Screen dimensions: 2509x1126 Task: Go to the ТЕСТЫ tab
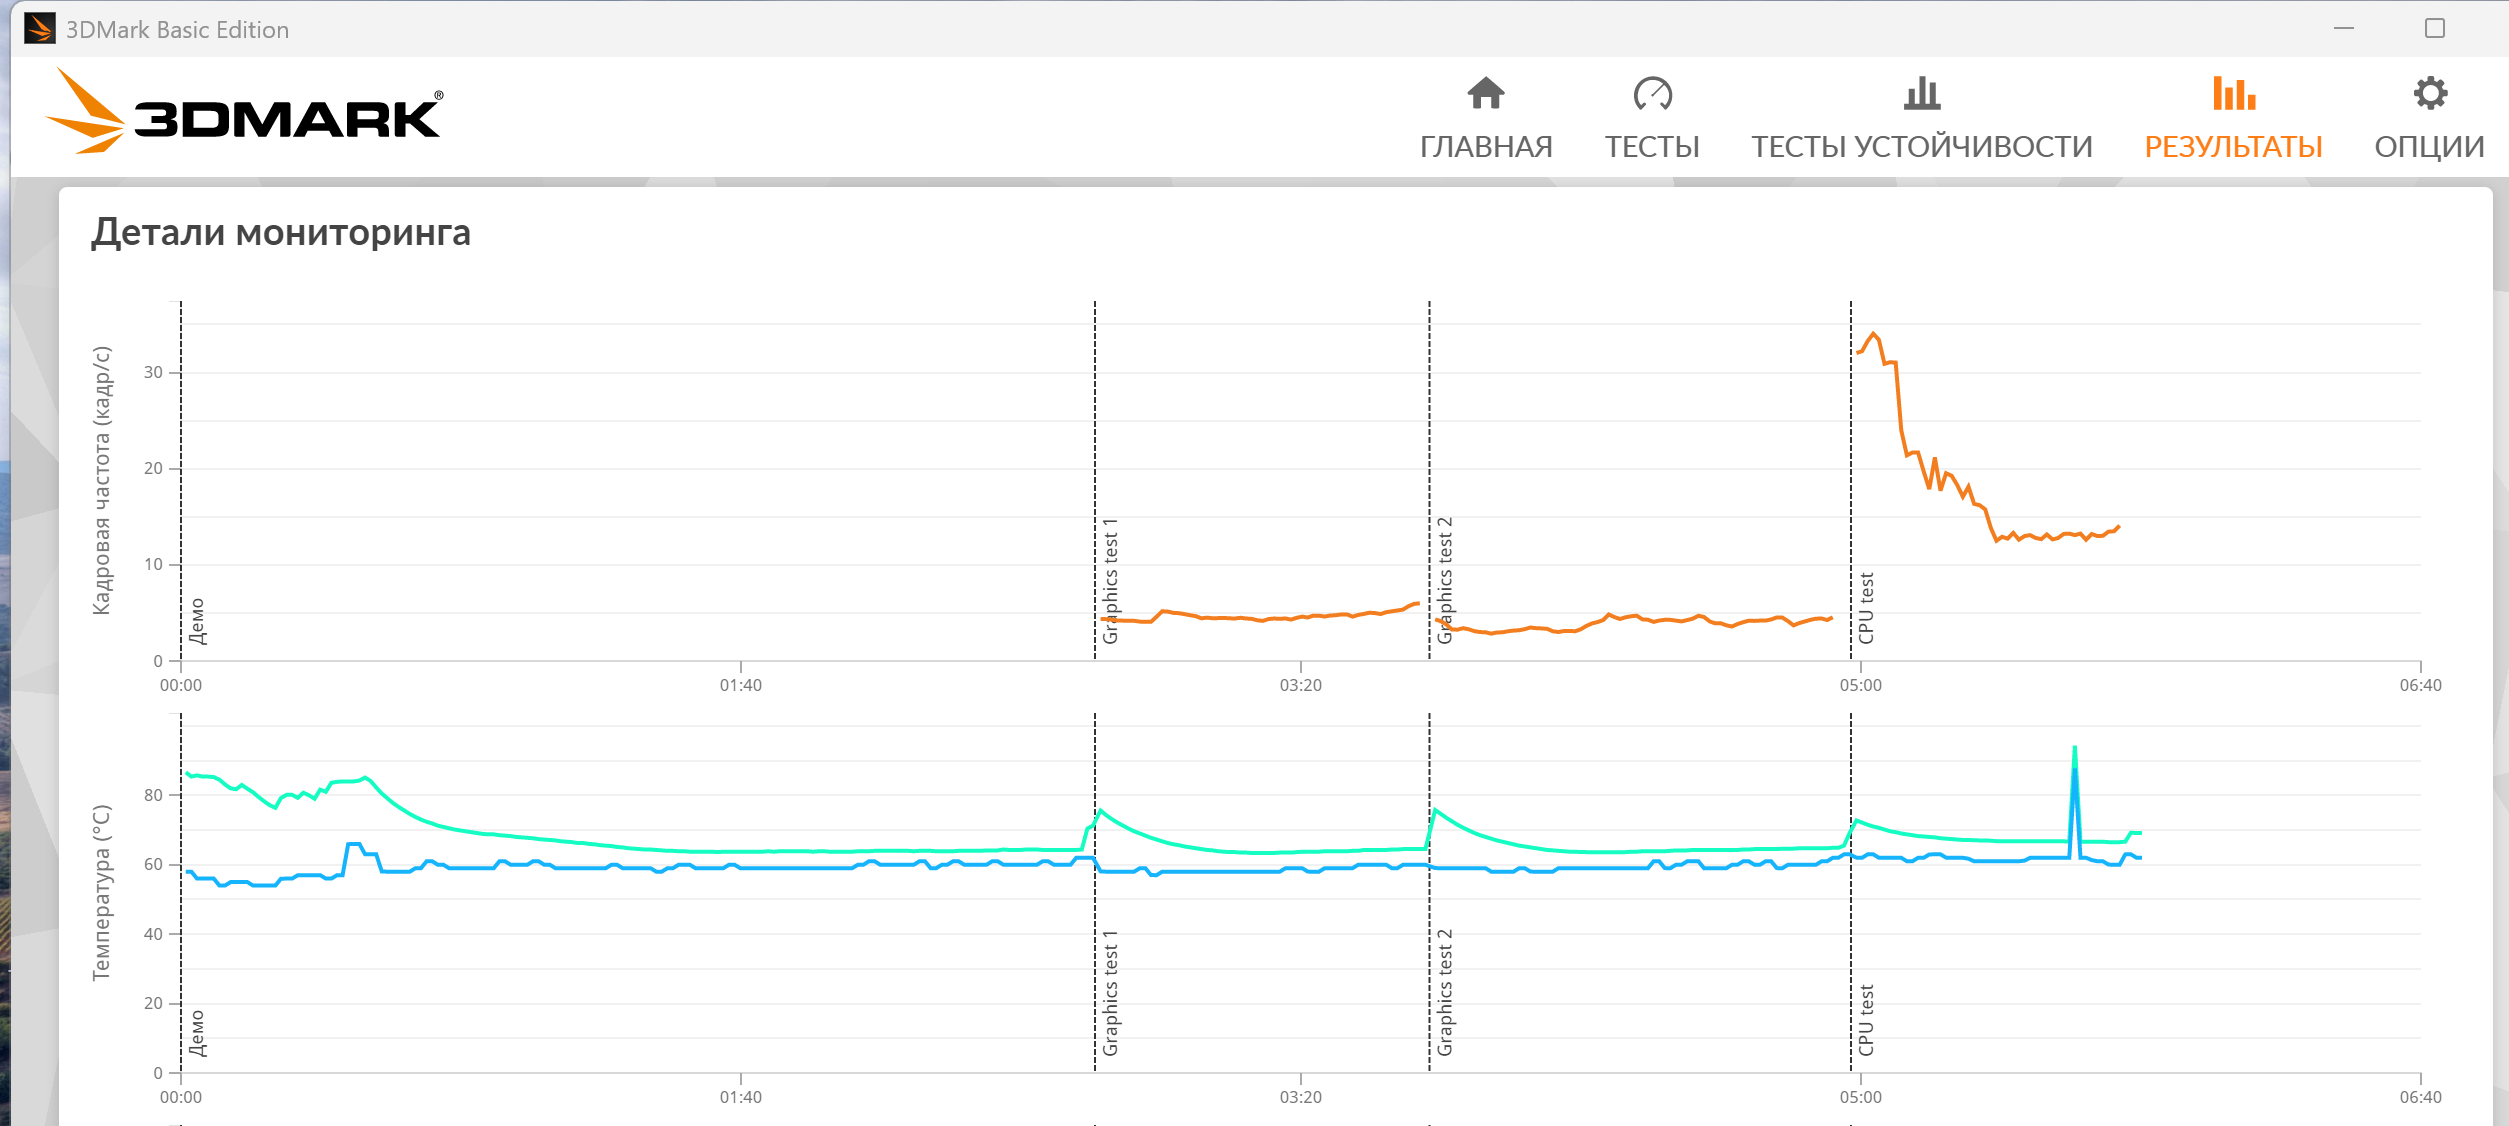click(1652, 147)
